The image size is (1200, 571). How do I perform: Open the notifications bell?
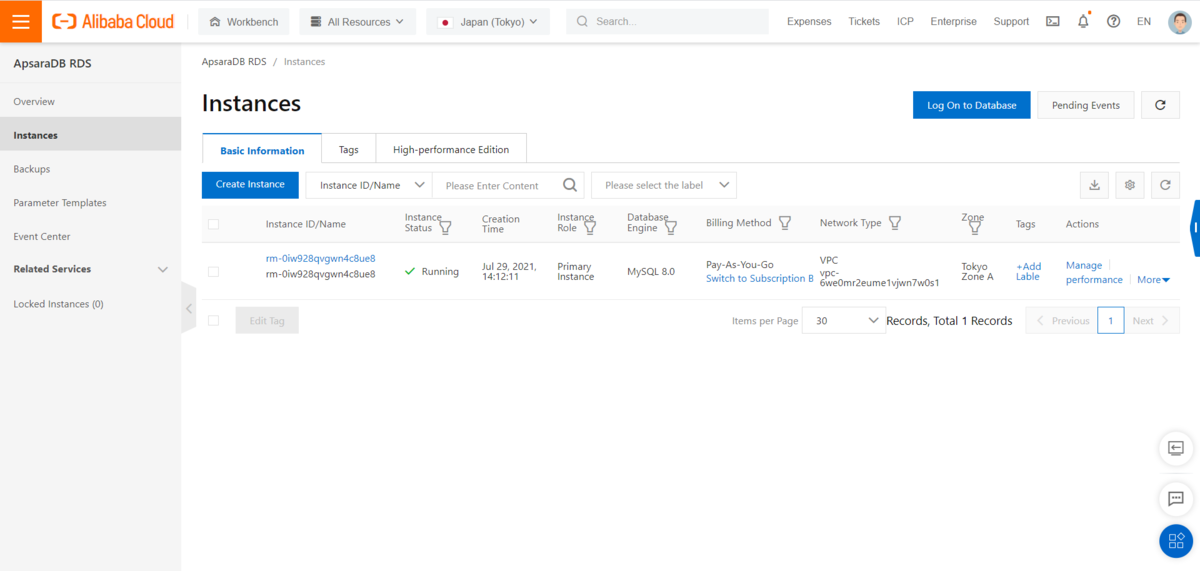[1083, 21]
